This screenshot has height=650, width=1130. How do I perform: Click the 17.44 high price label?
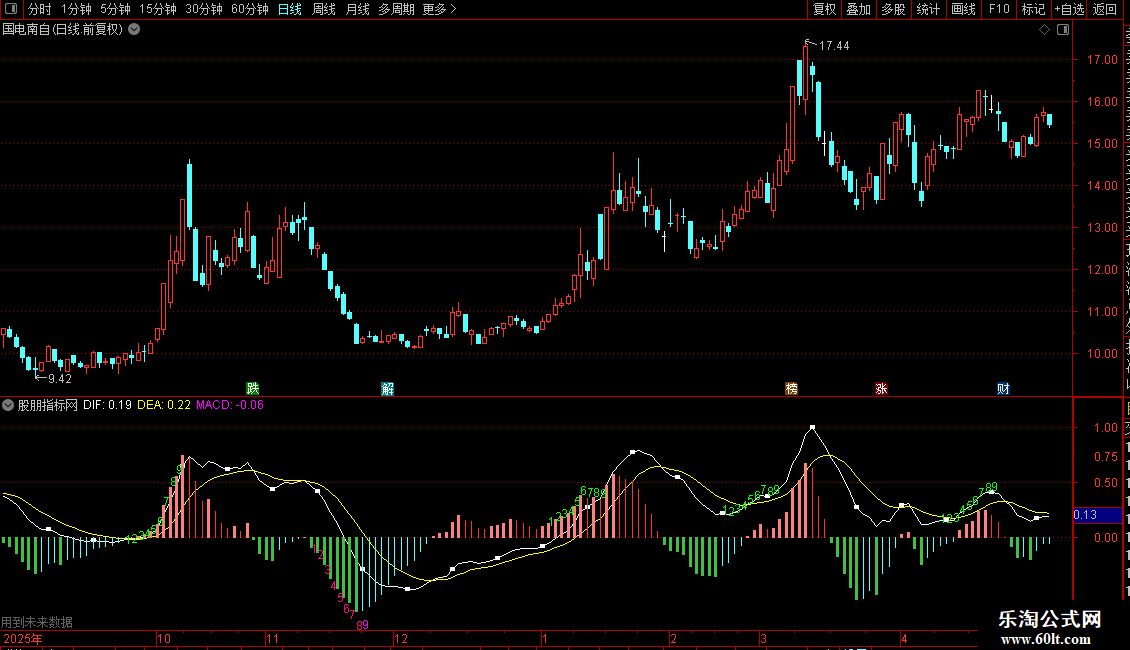click(x=834, y=45)
